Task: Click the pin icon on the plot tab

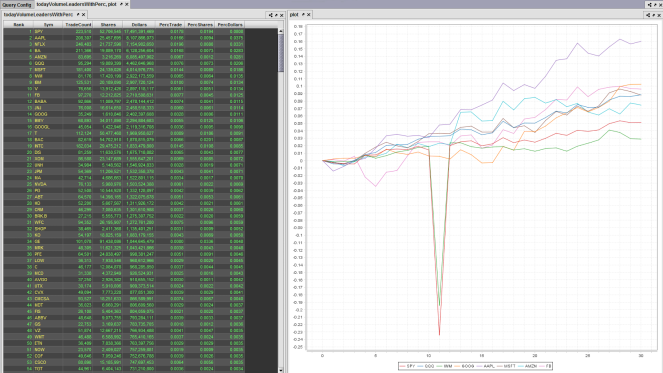Action: pos(303,14)
